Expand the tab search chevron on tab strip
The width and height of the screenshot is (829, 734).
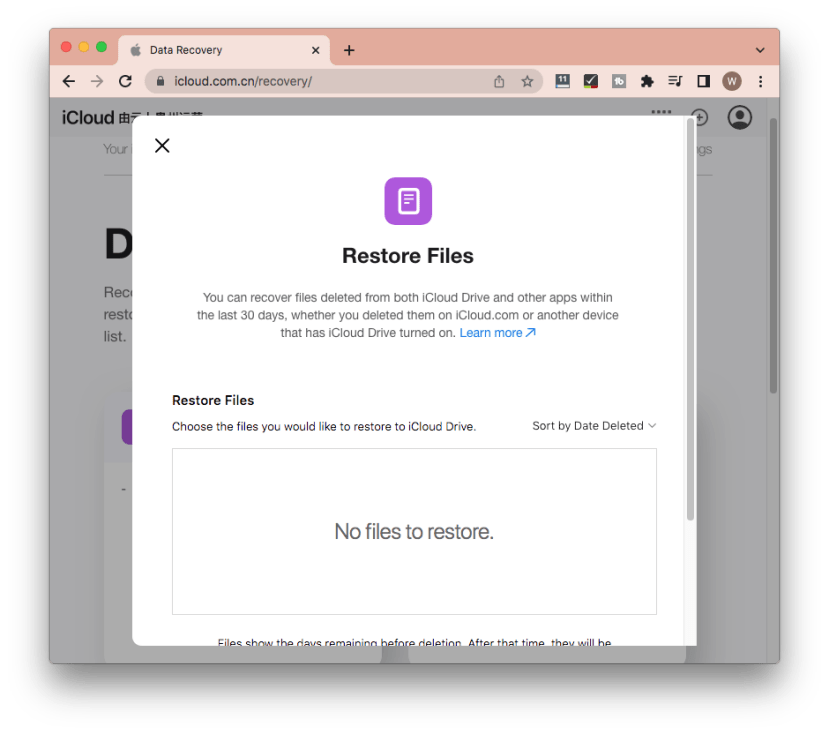(758, 49)
